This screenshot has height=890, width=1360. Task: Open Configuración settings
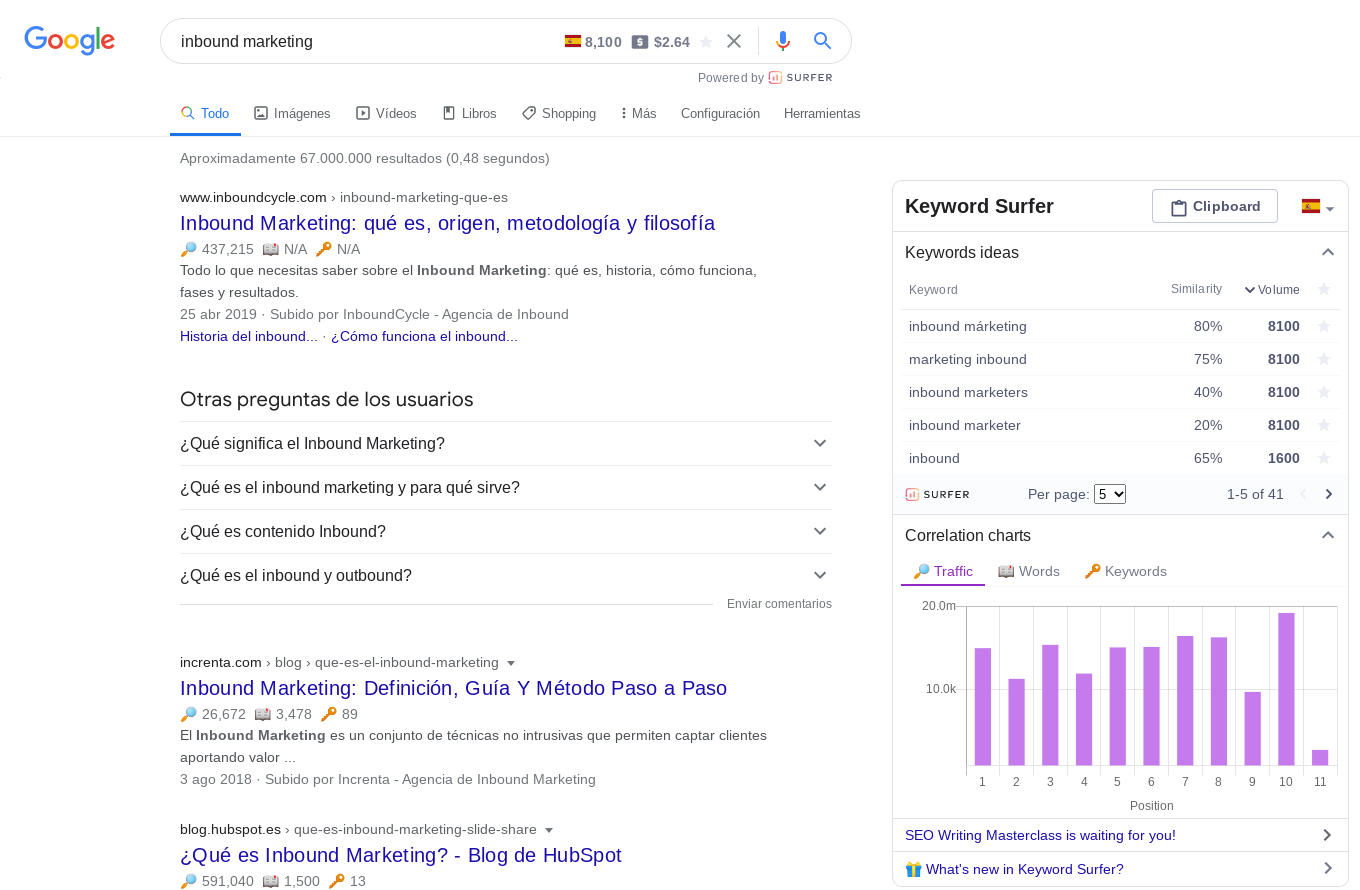(x=720, y=114)
